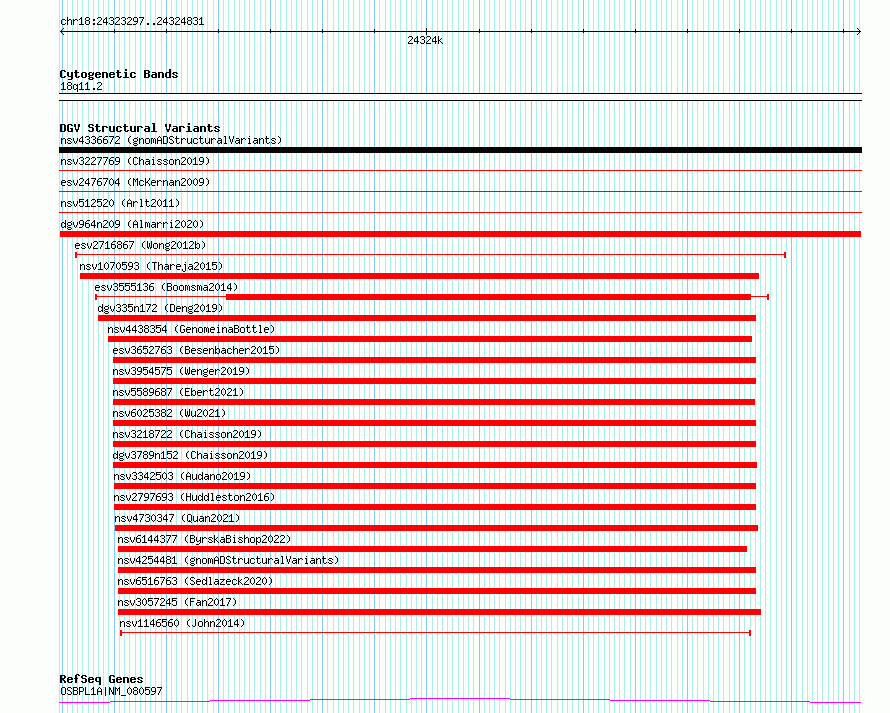
Task: Click the red bar under nsv3057245 Fan2017
Action: click(439, 612)
